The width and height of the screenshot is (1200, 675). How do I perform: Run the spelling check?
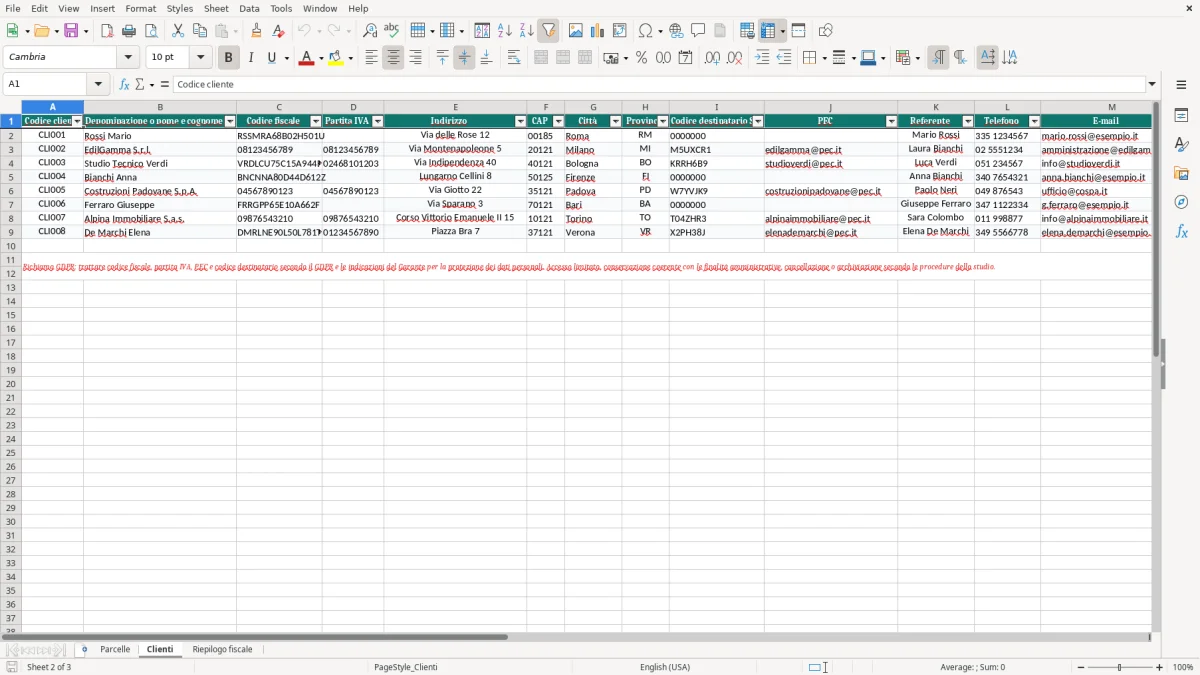(392, 31)
